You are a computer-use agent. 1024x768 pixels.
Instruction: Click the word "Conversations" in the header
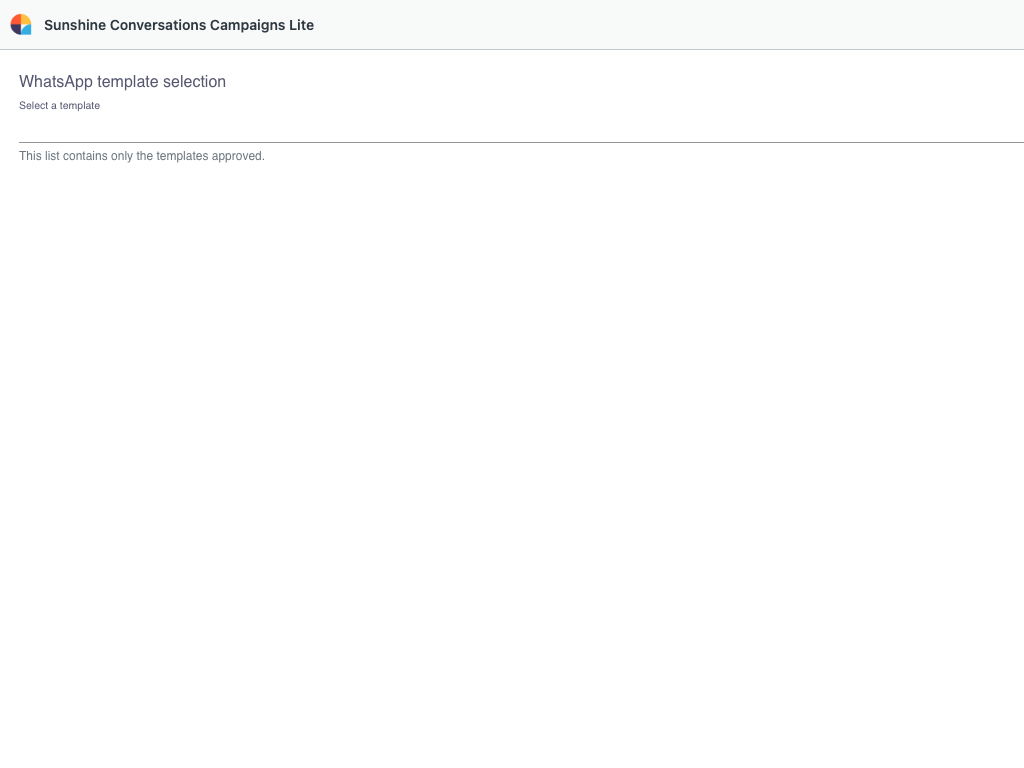158,25
